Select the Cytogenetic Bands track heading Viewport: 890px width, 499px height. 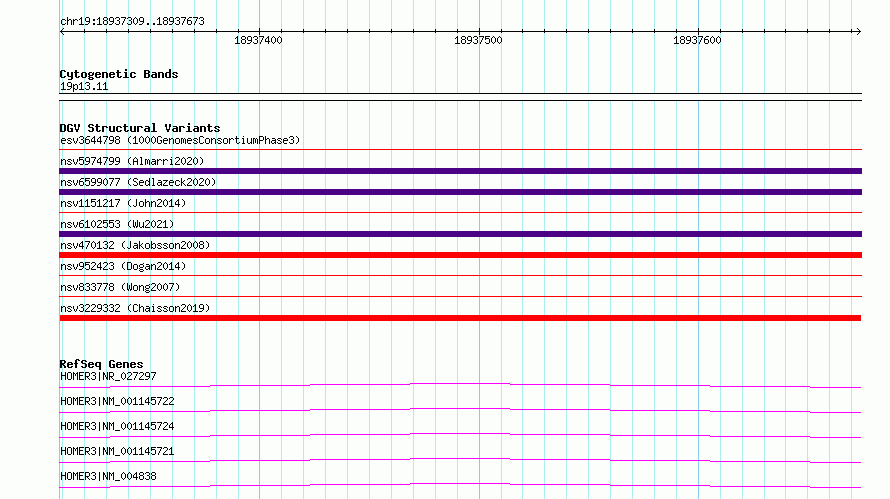pyautogui.click(x=119, y=74)
